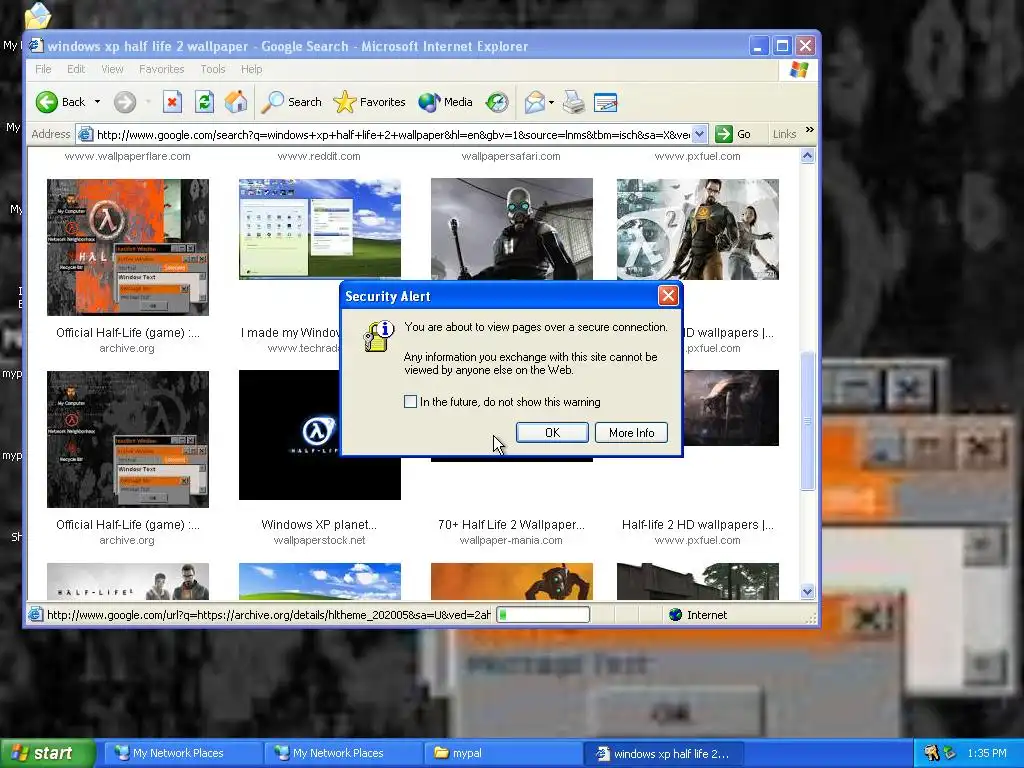
Task: Click the Refresh page icon
Action: point(204,102)
